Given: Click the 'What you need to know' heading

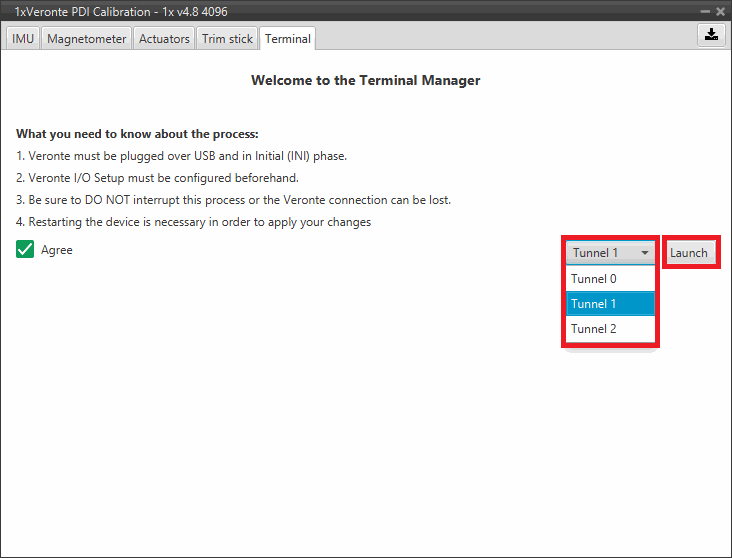Looking at the screenshot, I should pyautogui.click(x=138, y=134).
